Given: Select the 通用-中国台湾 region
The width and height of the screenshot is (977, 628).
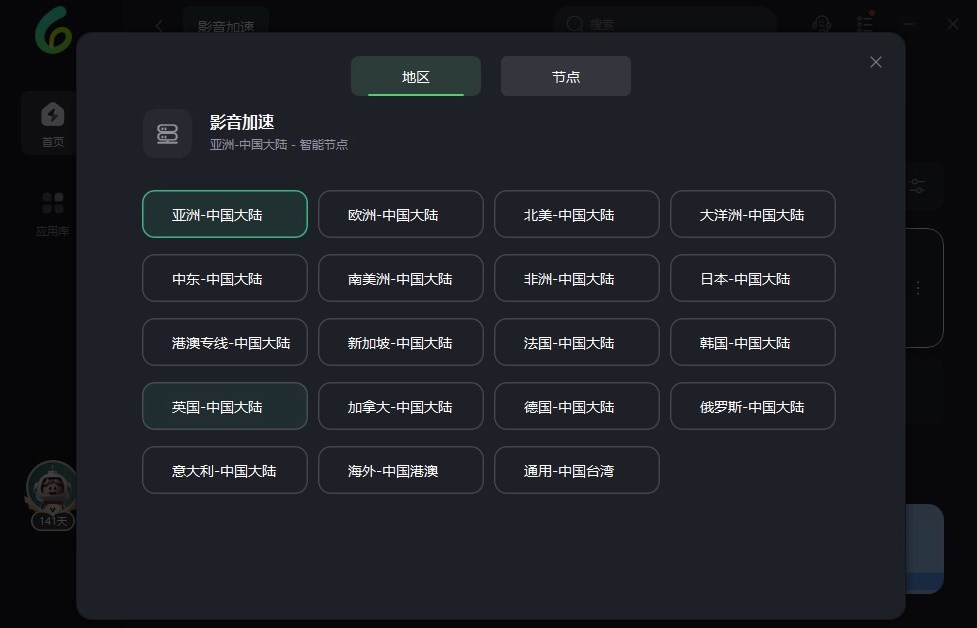Looking at the screenshot, I should pos(576,470).
